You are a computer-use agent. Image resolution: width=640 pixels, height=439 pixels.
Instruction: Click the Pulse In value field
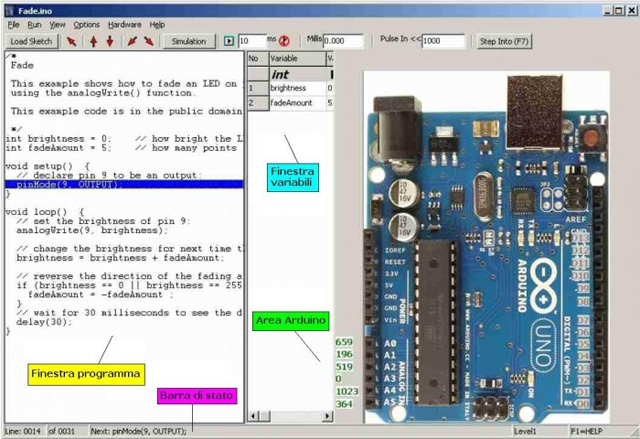click(443, 42)
